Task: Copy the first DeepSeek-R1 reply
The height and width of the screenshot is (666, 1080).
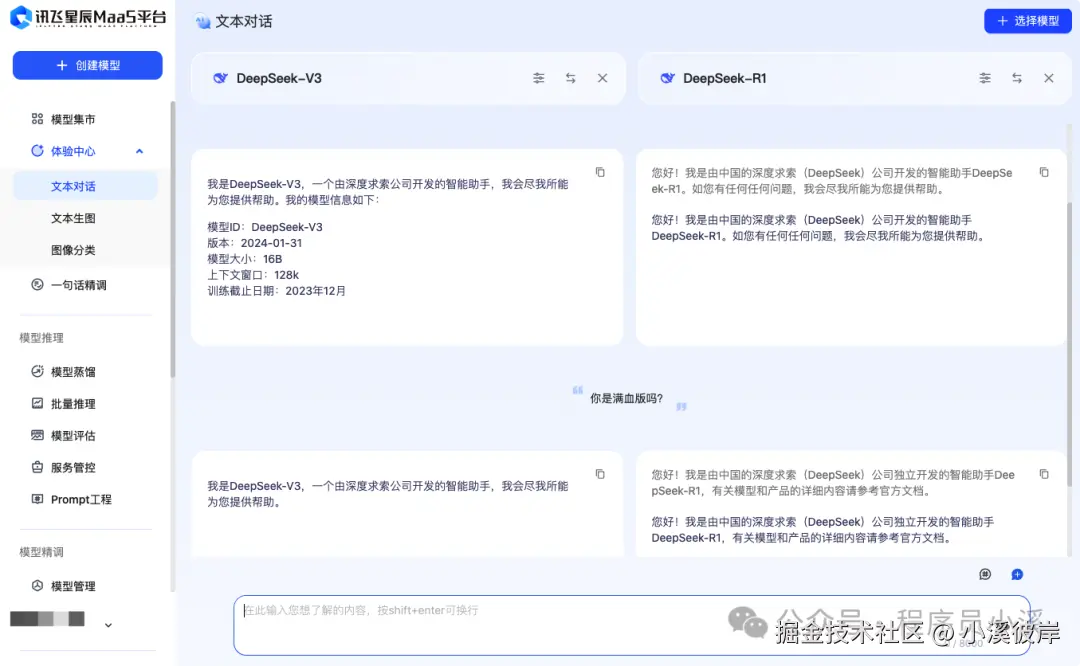Action: pyautogui.click(x=1044, y=172)
